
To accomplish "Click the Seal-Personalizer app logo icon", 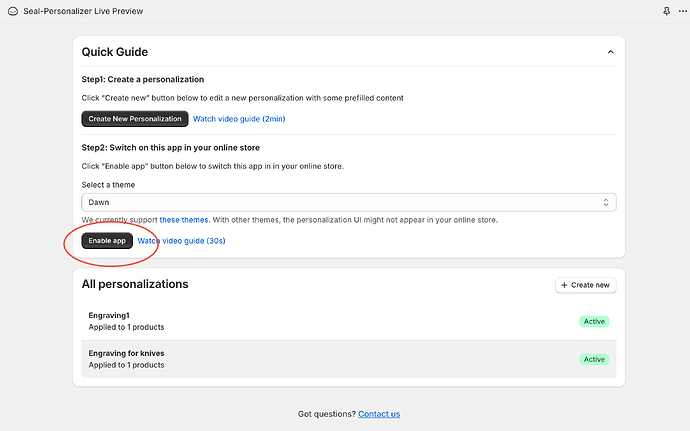I will pos(11,11).
